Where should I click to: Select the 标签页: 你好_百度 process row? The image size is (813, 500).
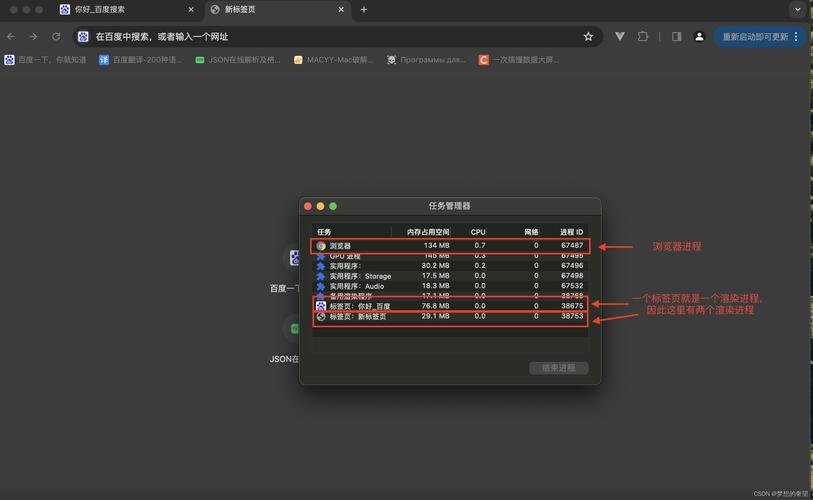[x=450, y=306]
